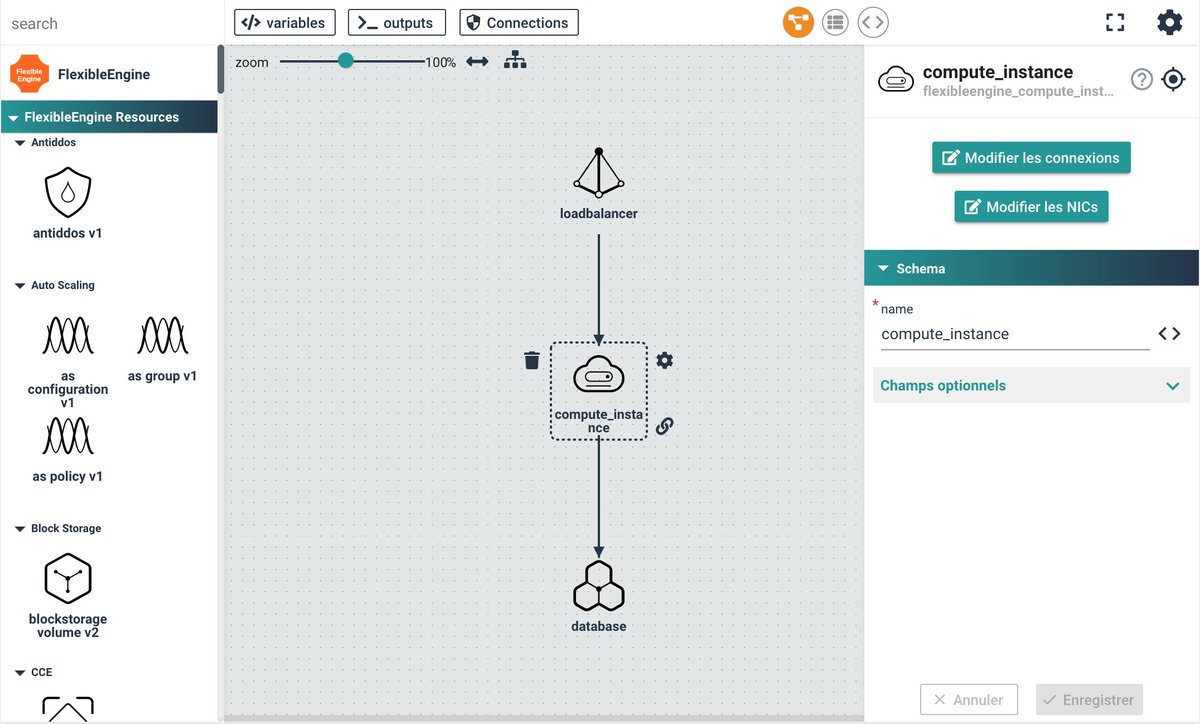Open compute_instance settings via gear icon
Screen dimensions: 1200x724
pyautogui.click(x=665, y=360)
